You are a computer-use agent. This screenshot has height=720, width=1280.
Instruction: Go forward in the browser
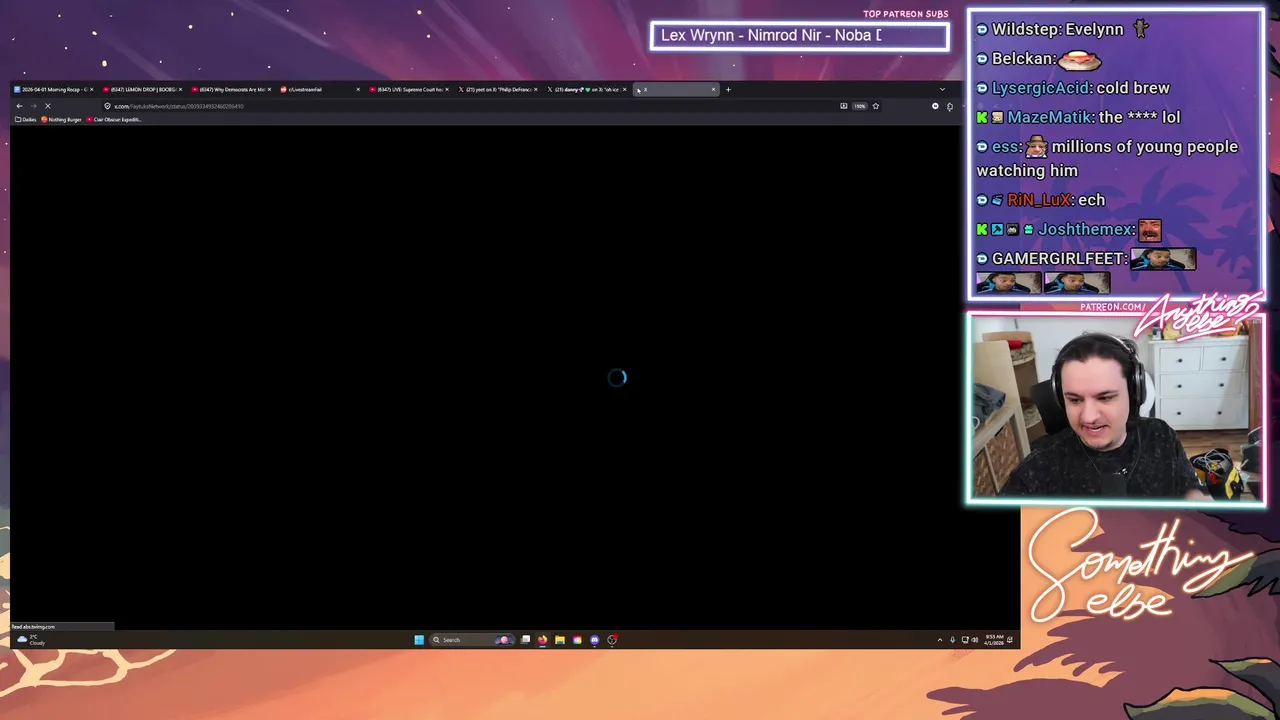[x=33, y=106]
